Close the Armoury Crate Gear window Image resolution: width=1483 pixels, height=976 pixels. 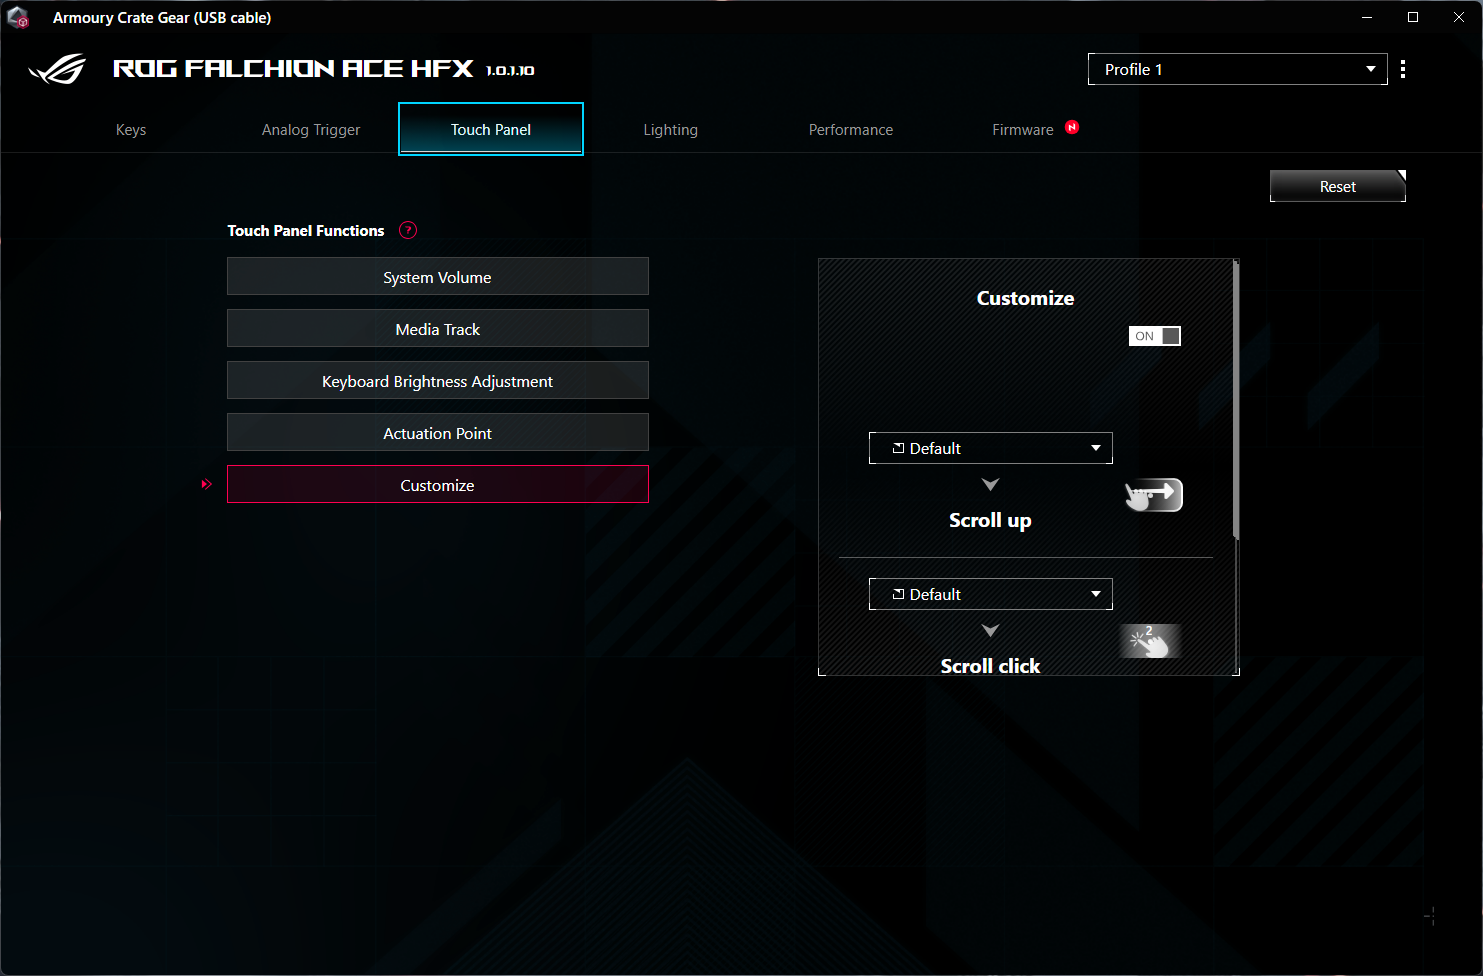point(1459,17)
